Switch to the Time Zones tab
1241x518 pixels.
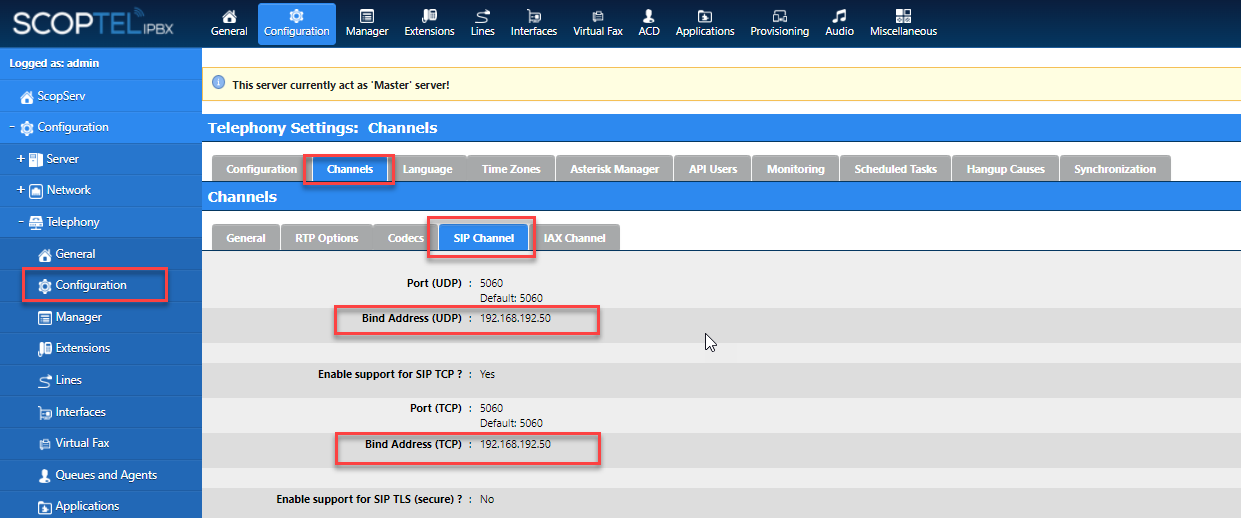tap(511, 169)
